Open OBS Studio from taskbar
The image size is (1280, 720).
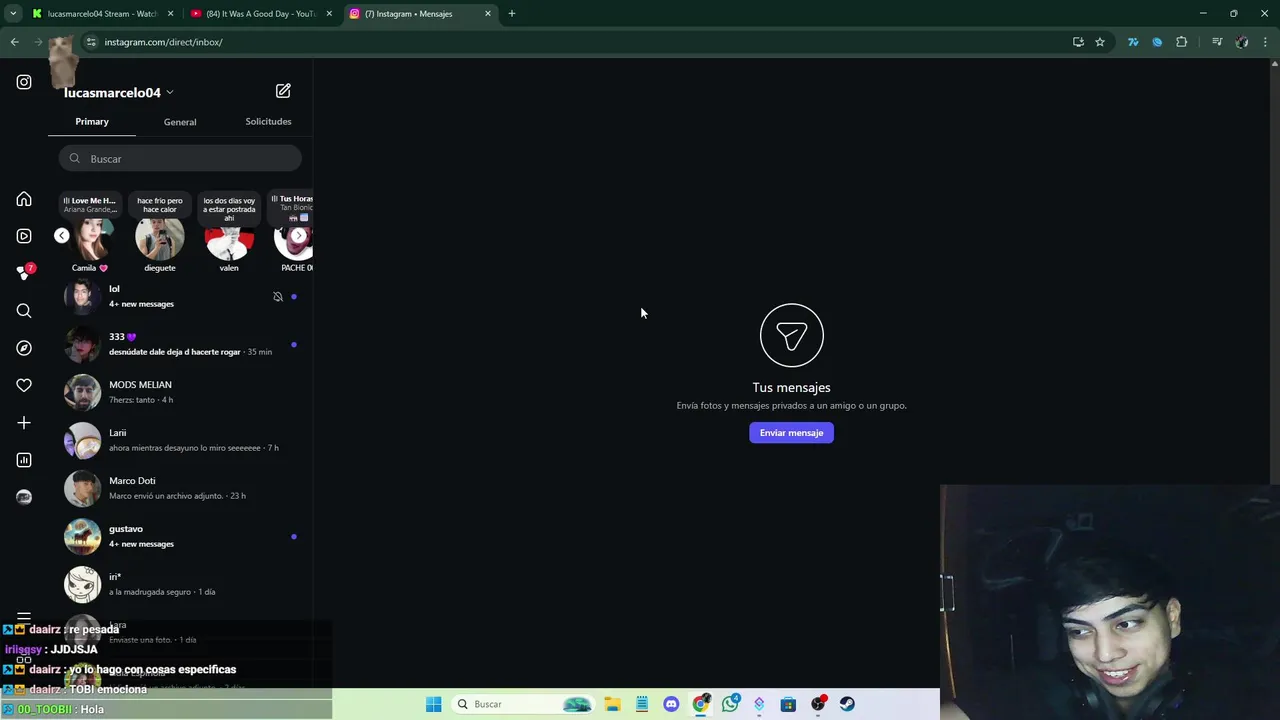point(818,704)
